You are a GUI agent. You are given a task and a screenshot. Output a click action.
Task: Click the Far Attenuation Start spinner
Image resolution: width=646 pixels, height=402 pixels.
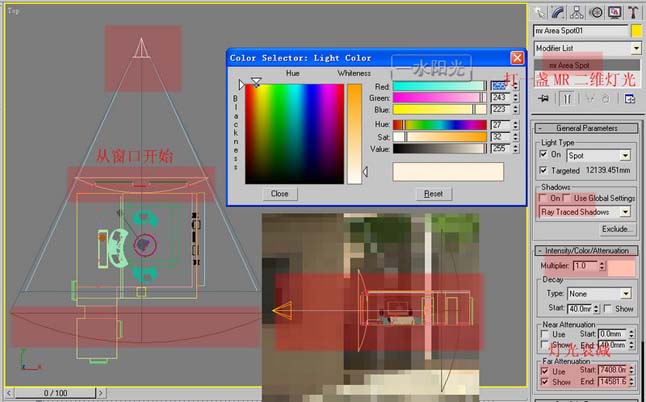[x=632, y=370]
